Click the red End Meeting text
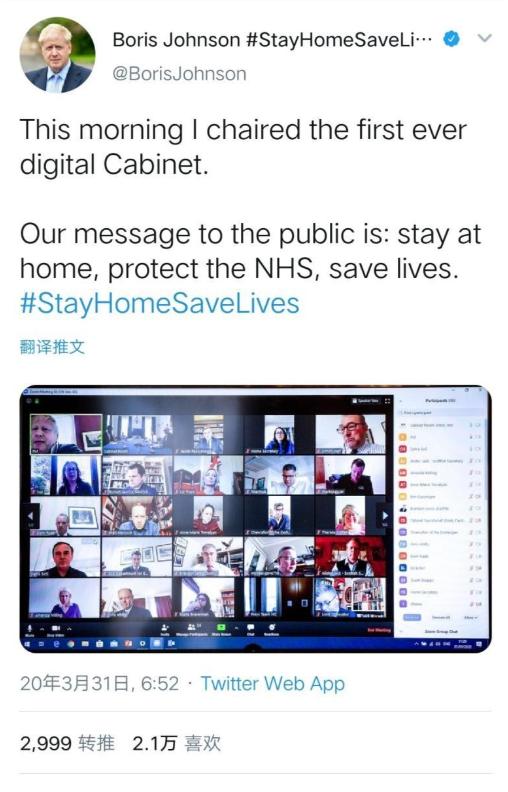The width and height of the screenshot is (508, 792). (379, 630)
